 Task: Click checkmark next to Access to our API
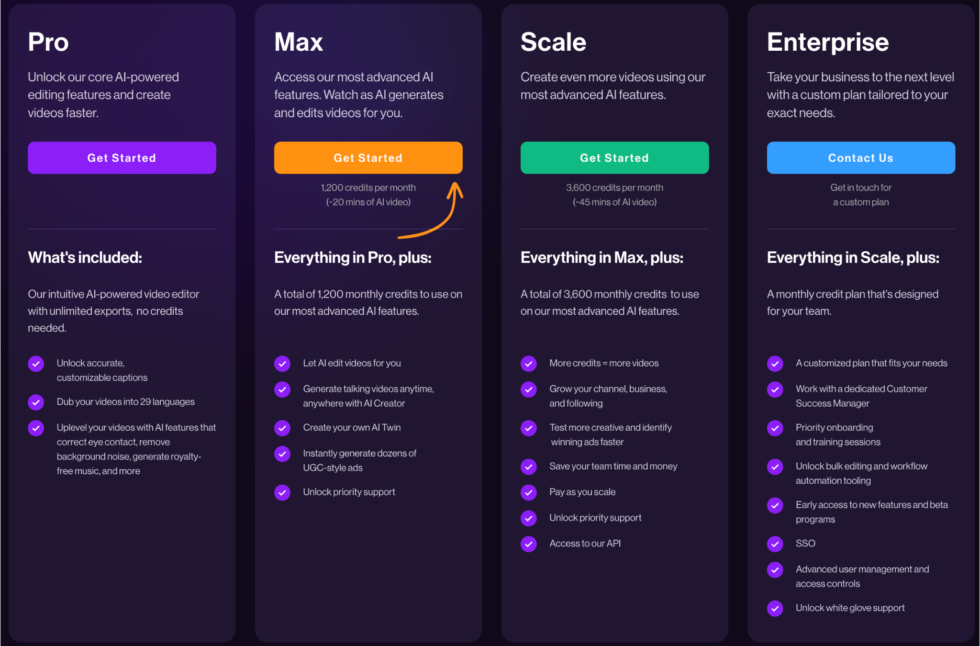[529, 544]
